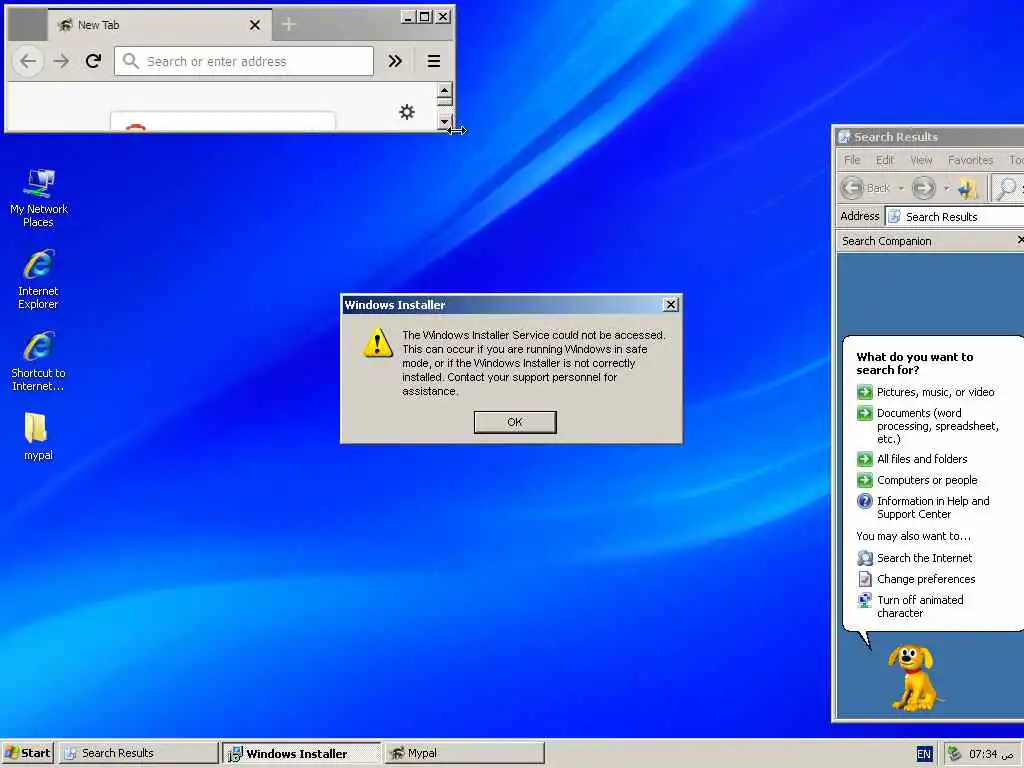
Task: Open a new tab with the plus button
Action: point(289,25)
